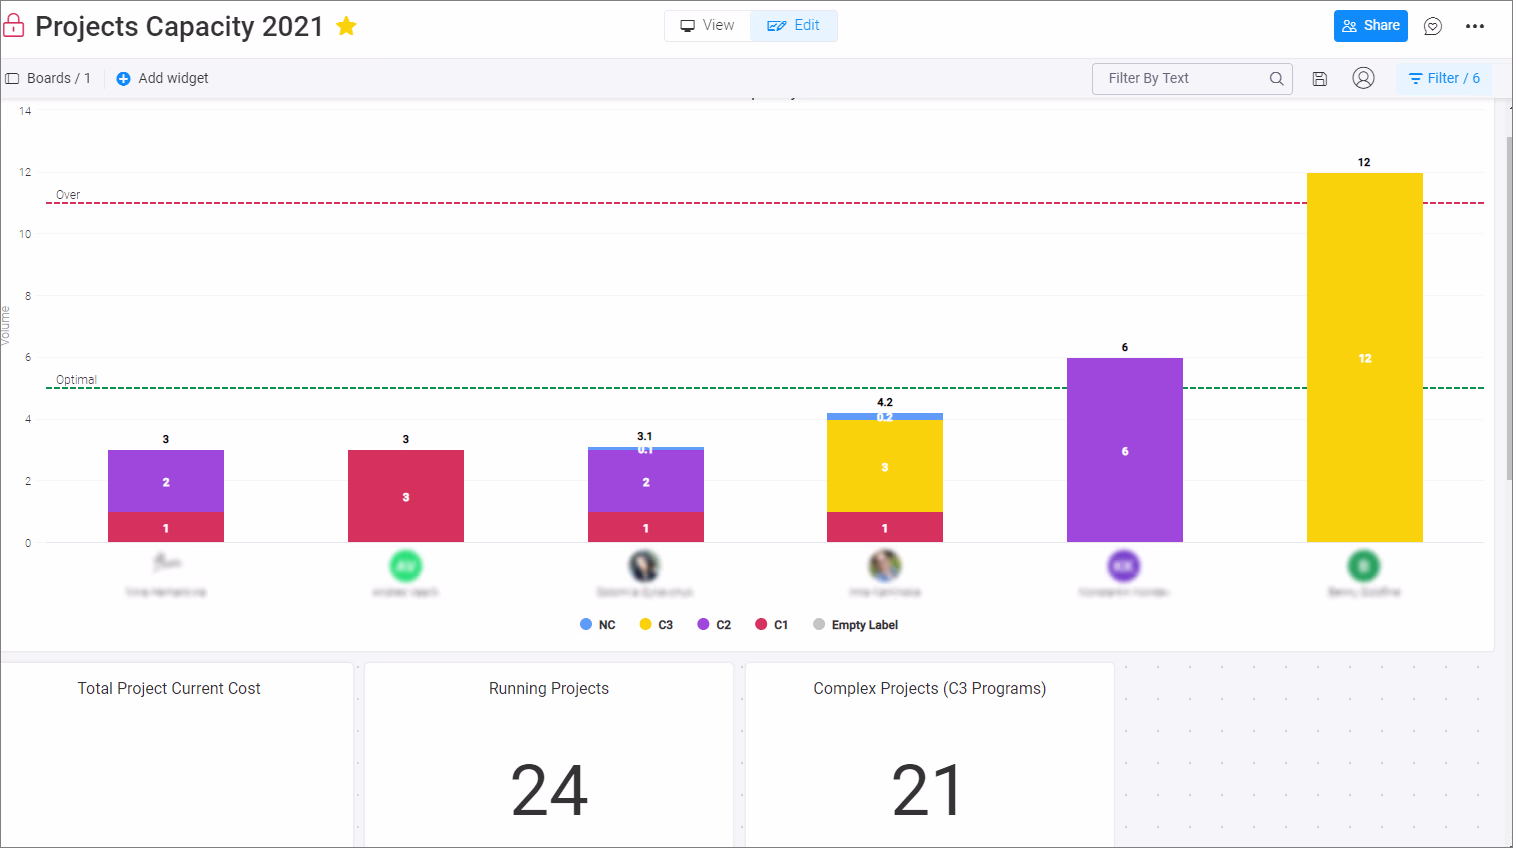Open the Boards / 1 selector

[x=48, y=78]
